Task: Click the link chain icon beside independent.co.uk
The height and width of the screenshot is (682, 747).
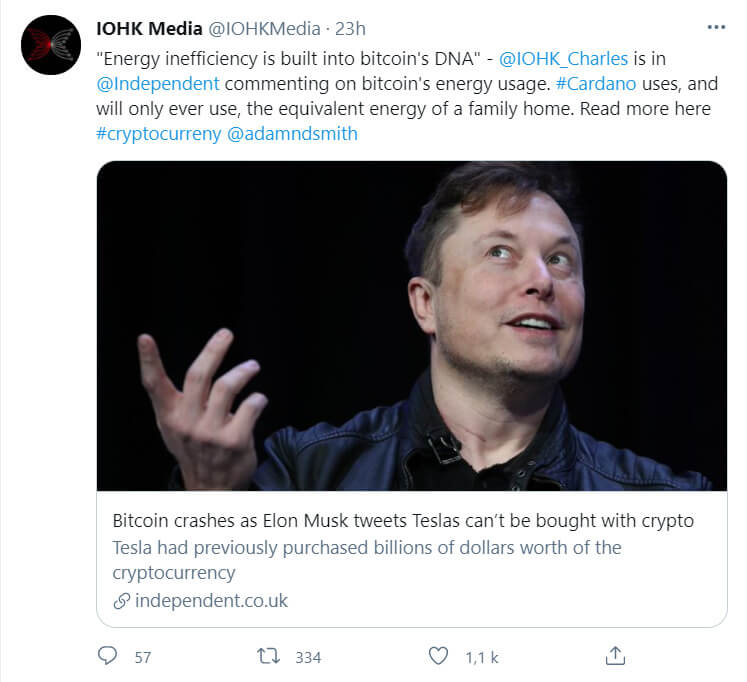Action: coord(121,601)
